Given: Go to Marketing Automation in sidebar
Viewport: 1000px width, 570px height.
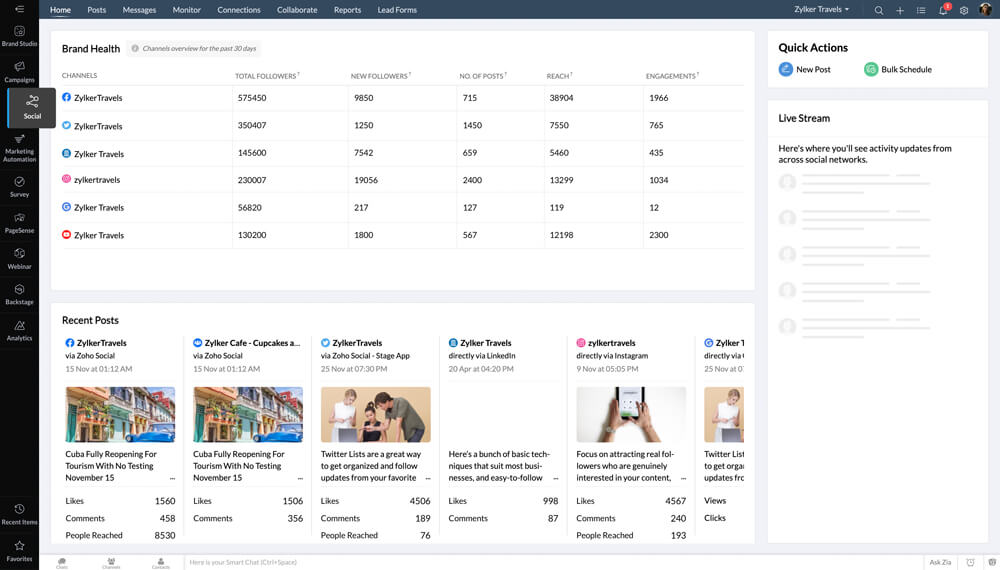Looking at the screenshot, I should point(19,148).
